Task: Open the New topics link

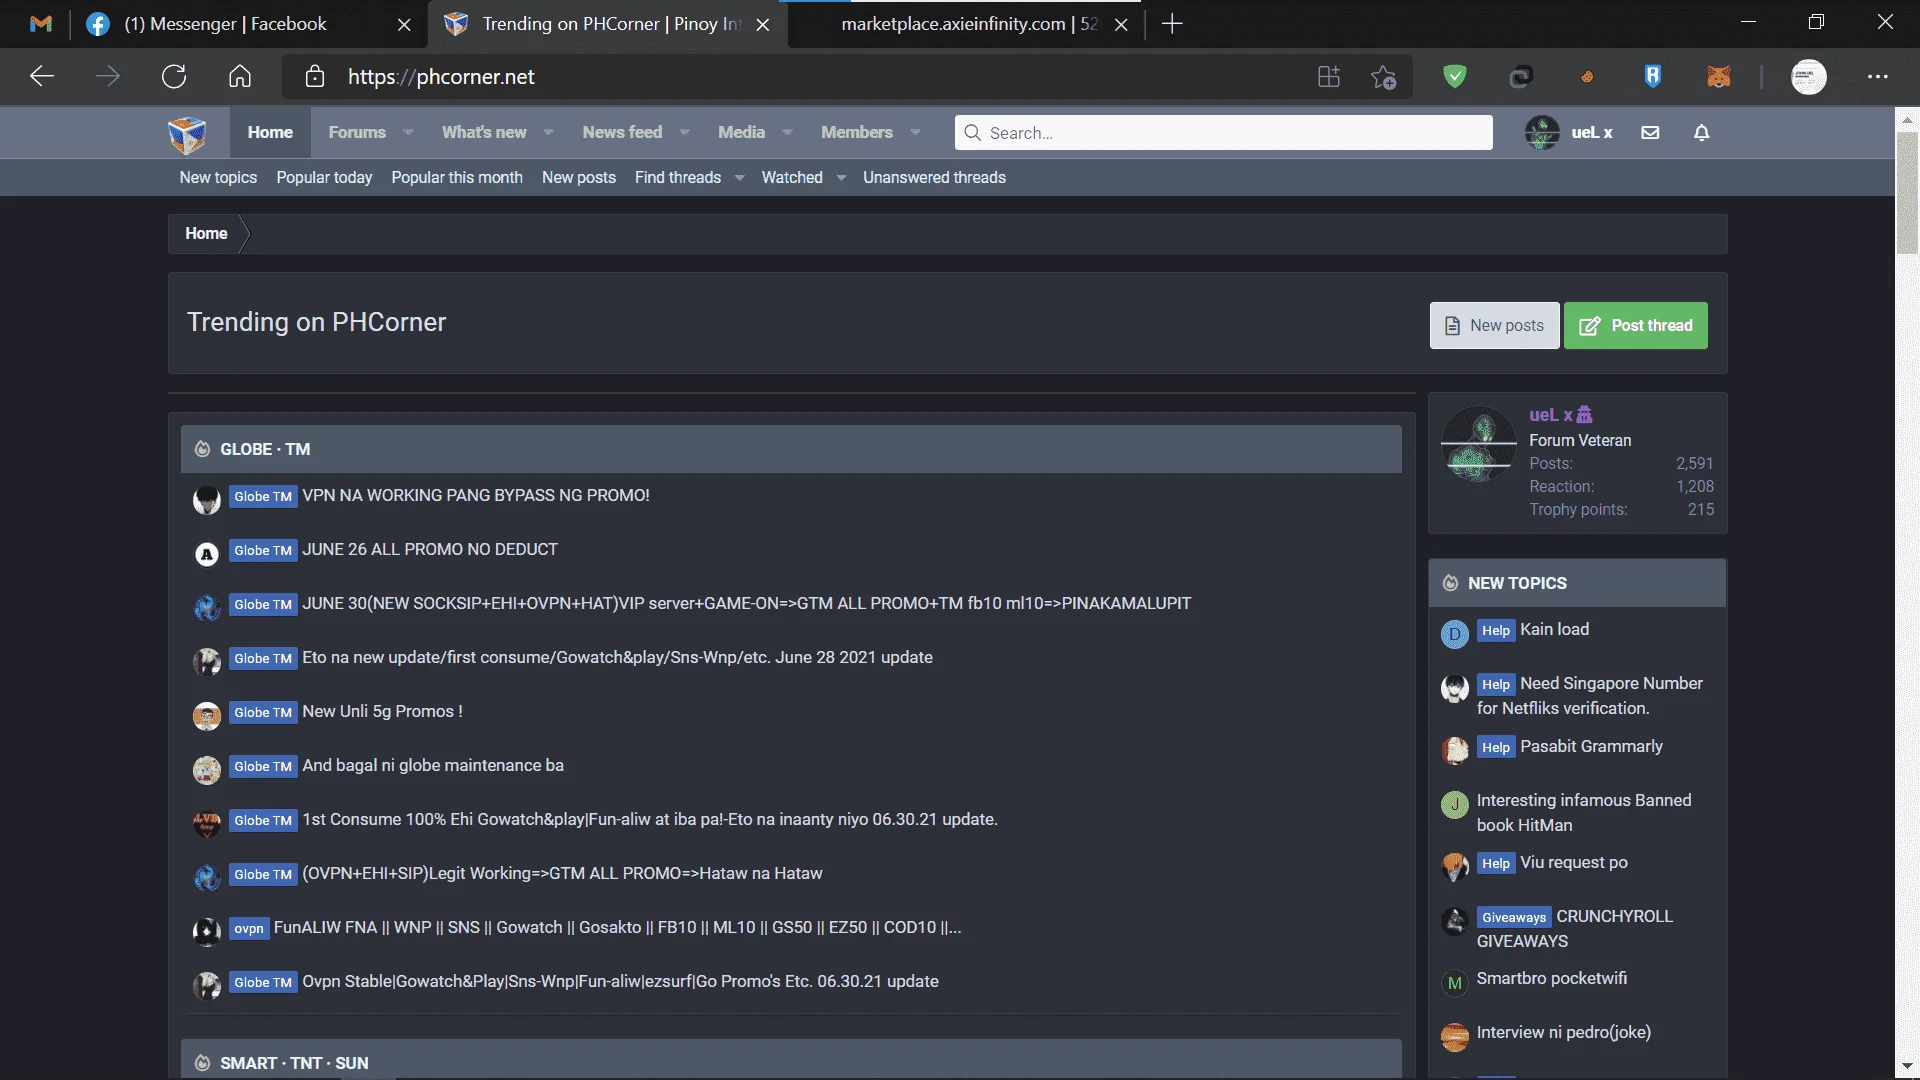Action: pos(218,178)
